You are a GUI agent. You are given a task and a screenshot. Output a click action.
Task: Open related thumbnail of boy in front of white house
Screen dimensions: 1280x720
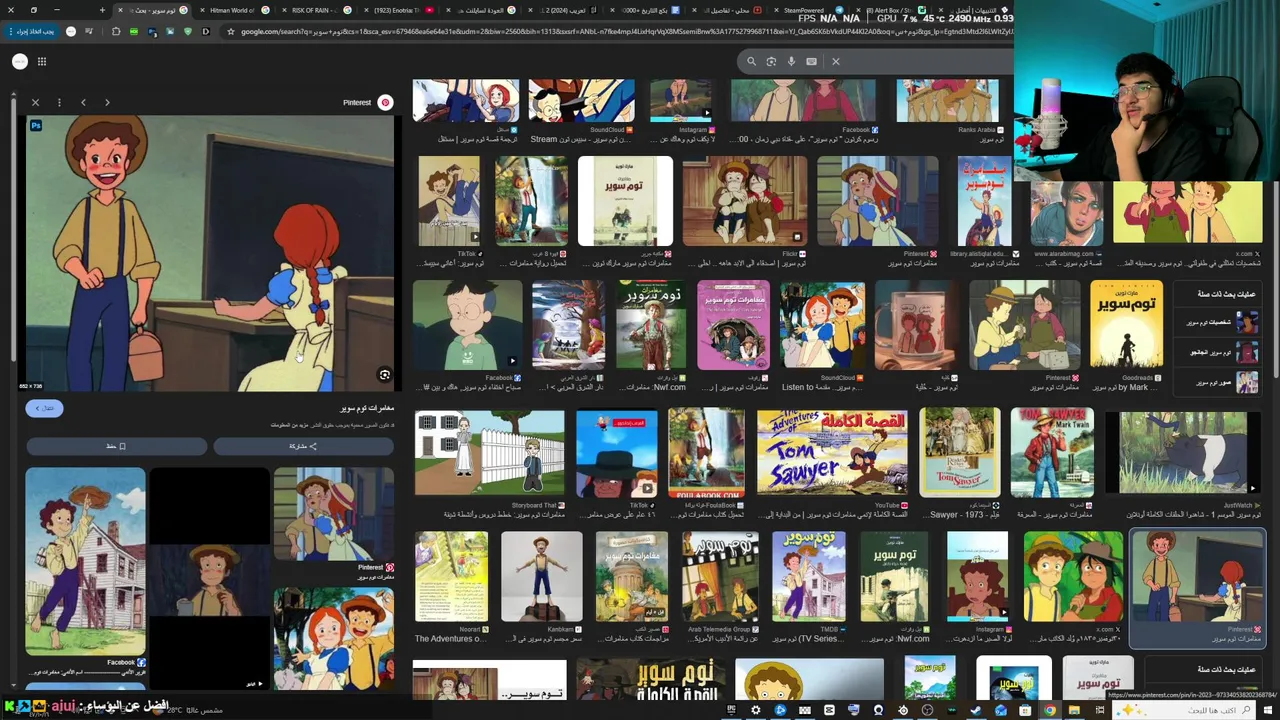point(85,561)
